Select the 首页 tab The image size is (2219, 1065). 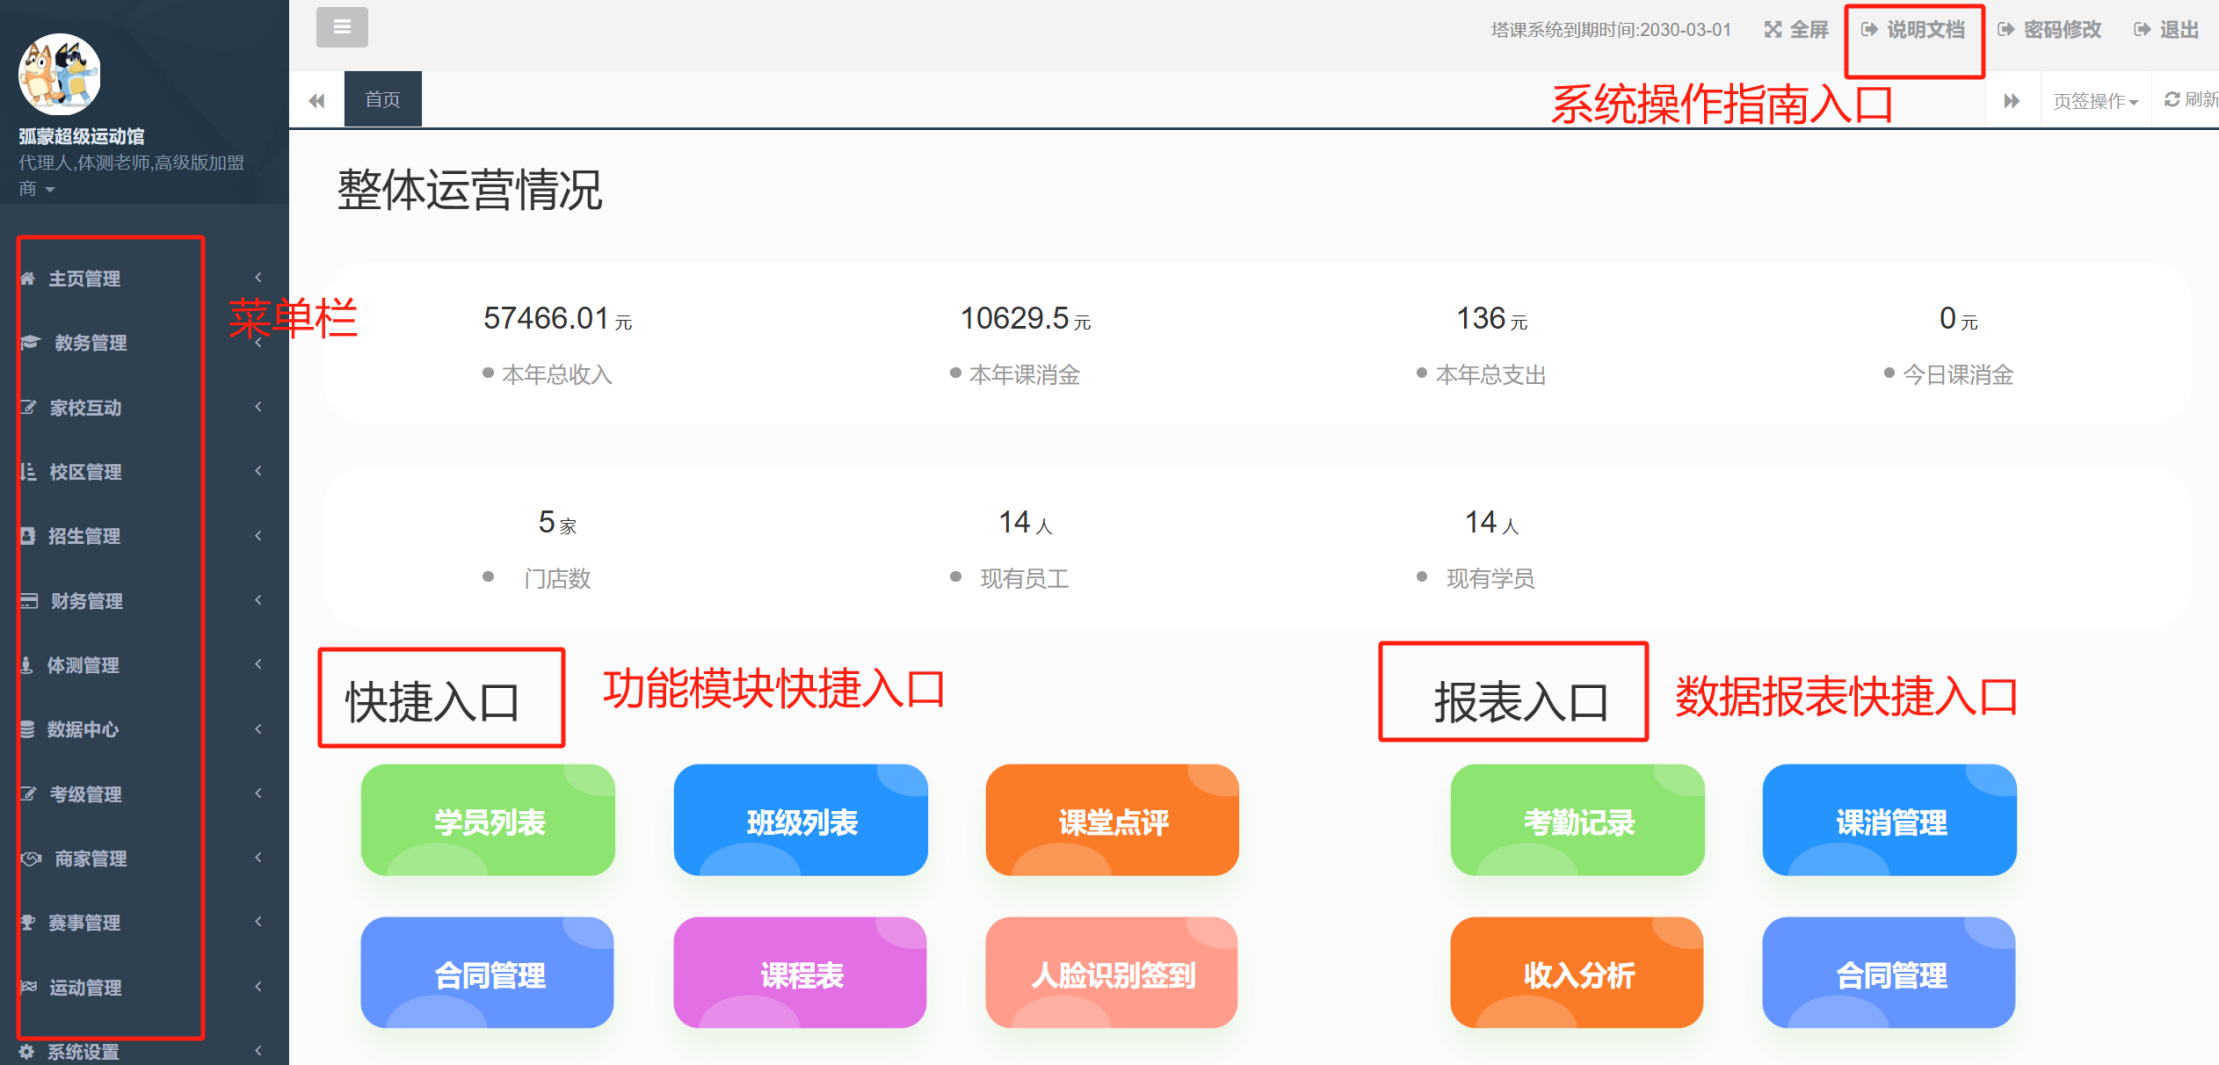382,99
